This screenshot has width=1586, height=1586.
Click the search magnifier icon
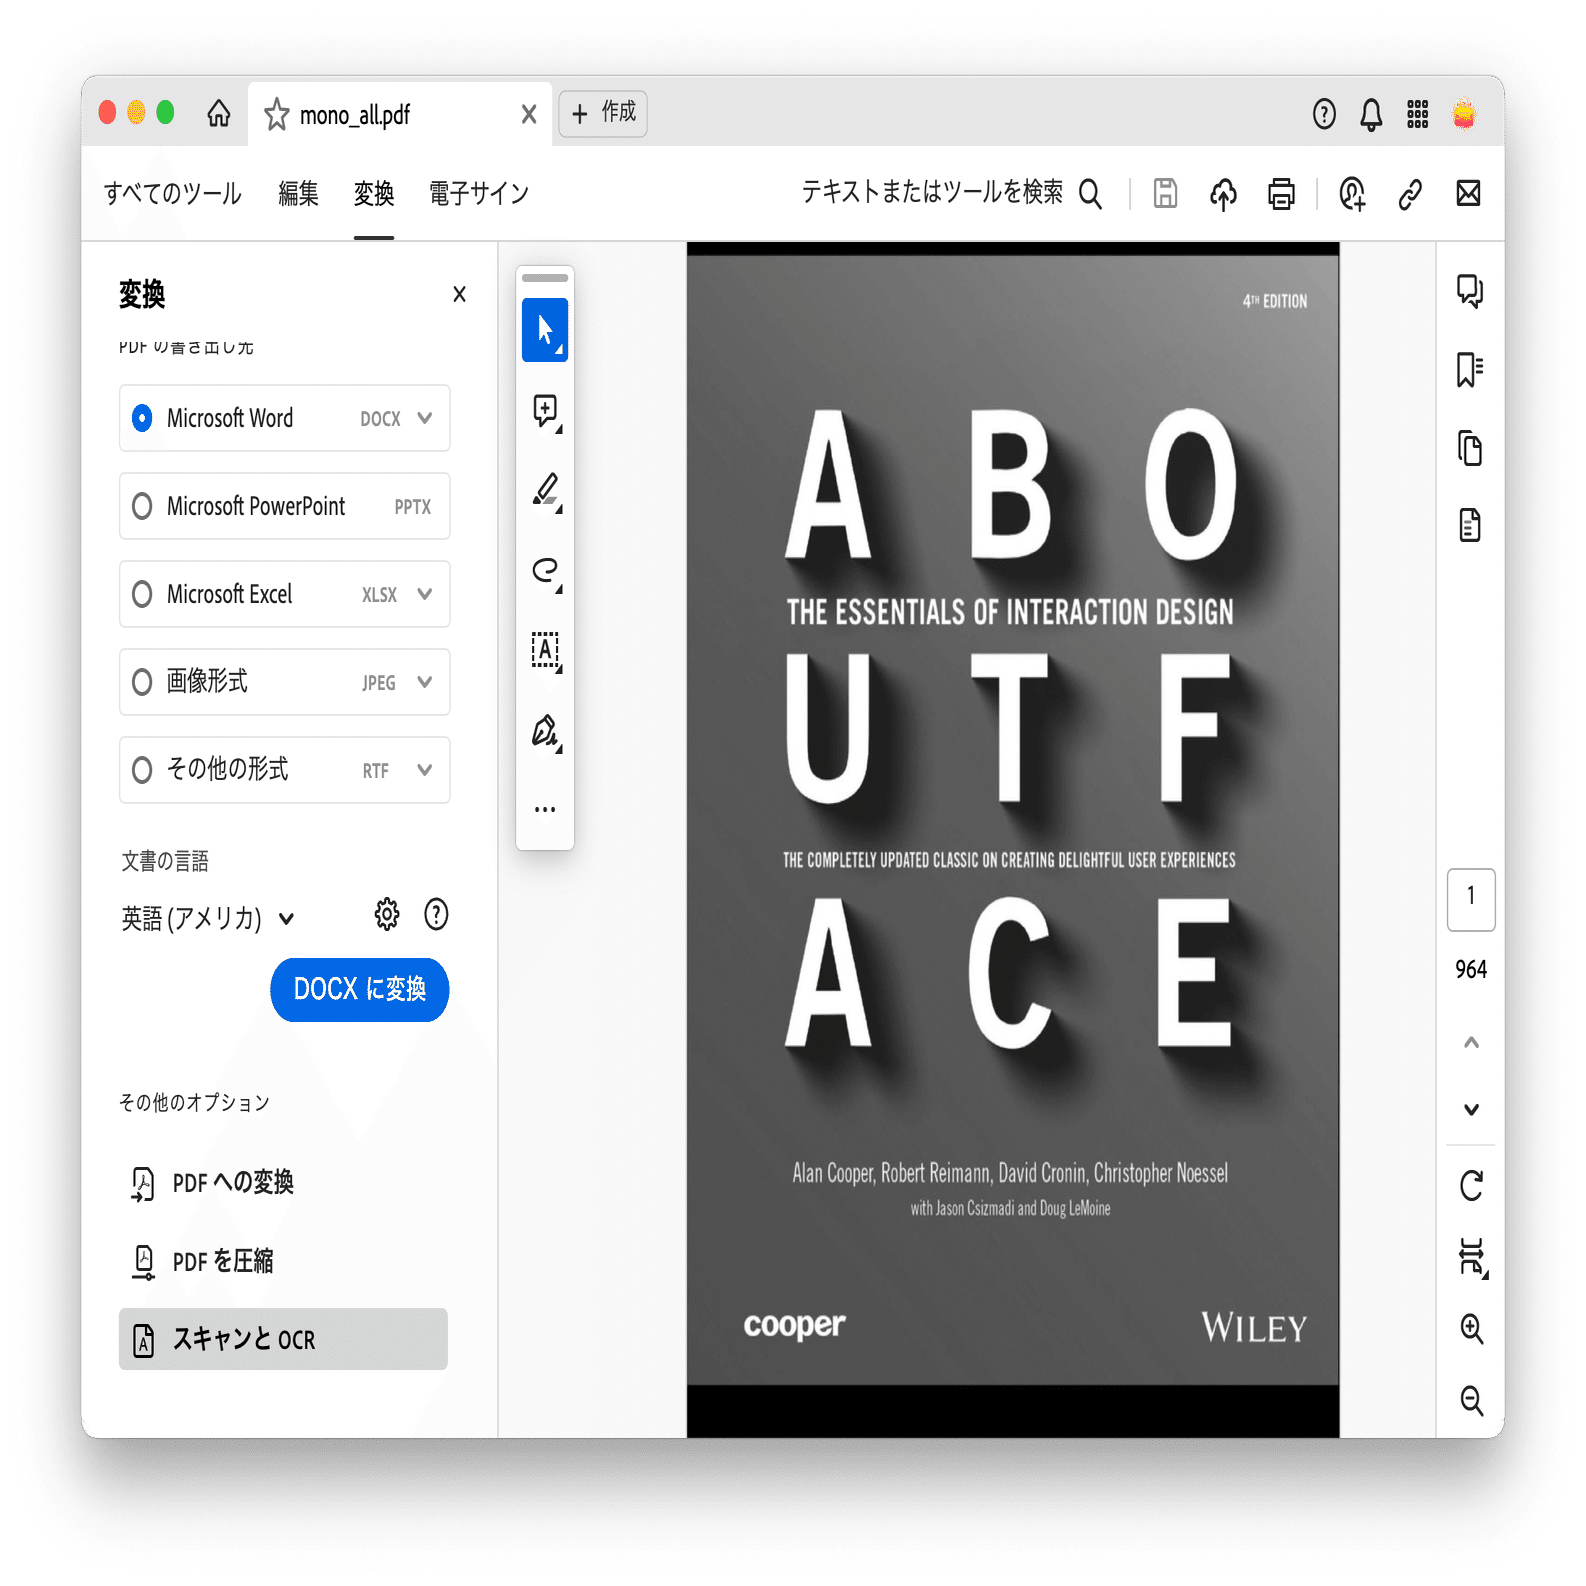[1091, 194]
